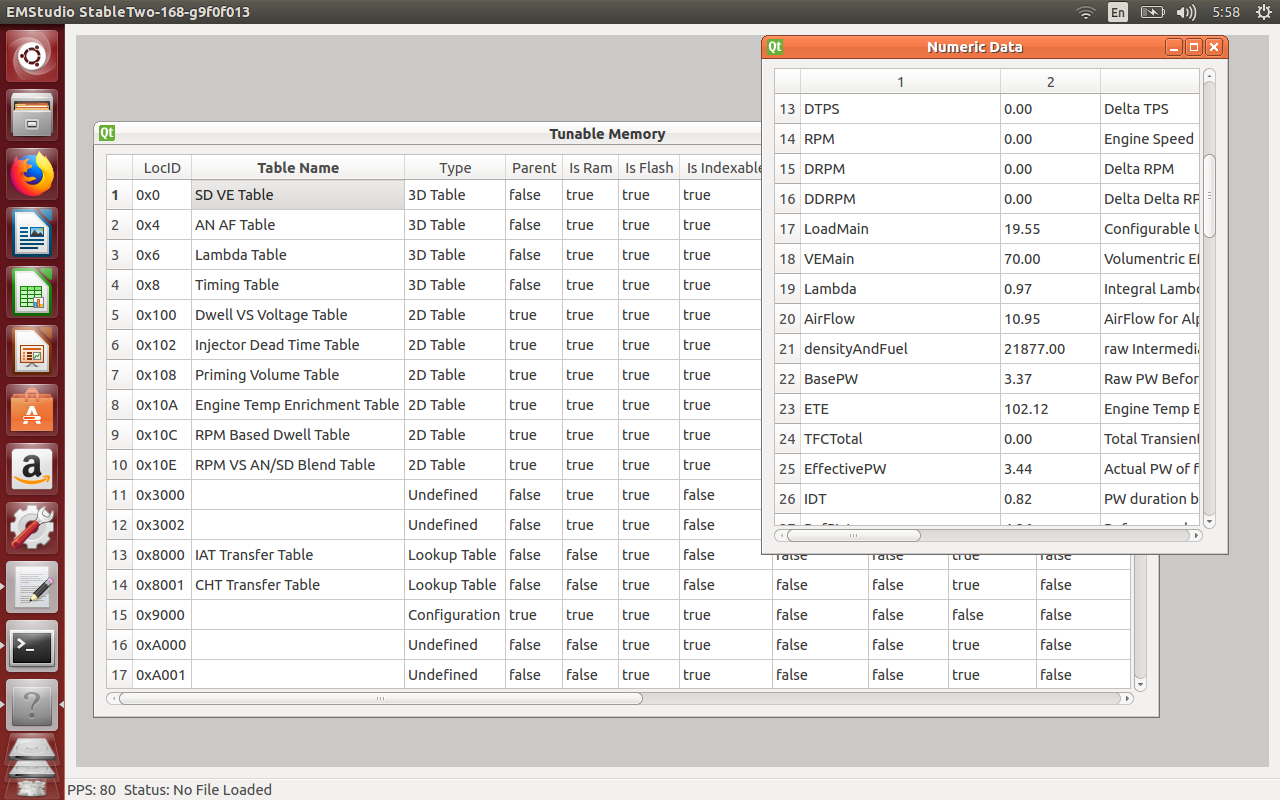
Task: Click the Amazon launcher icon
Action: pyautogui.click(x=32, y=470)
